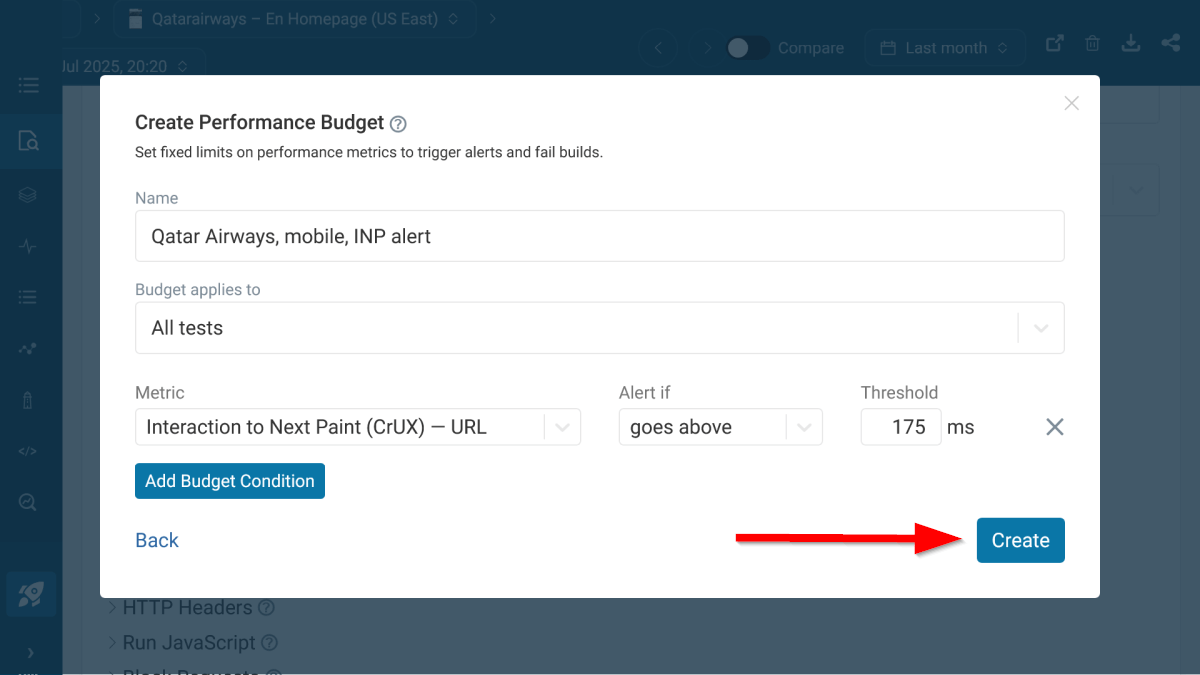1200x675 pixels.
Task: Open the 'Budget applies to' dropdown
Action: click(x=1040, y=327)
